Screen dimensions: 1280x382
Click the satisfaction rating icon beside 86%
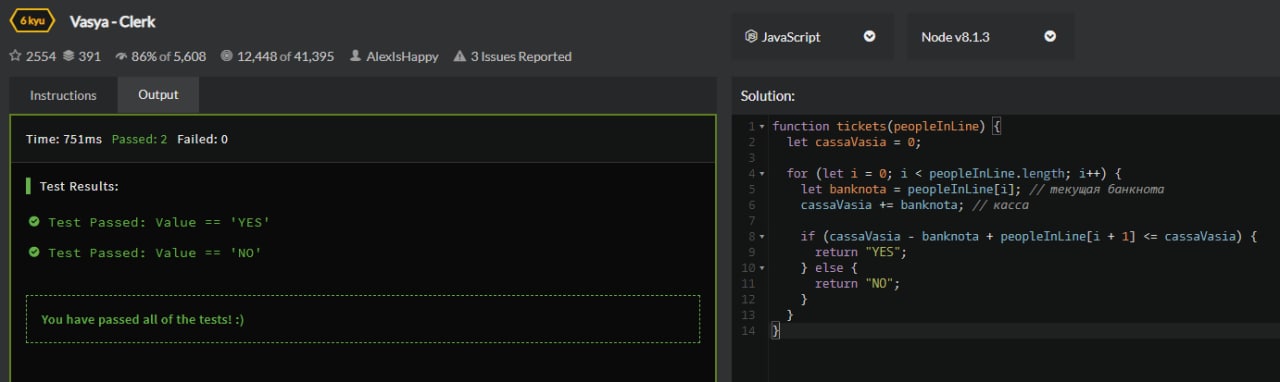click(x=122, y=57)
